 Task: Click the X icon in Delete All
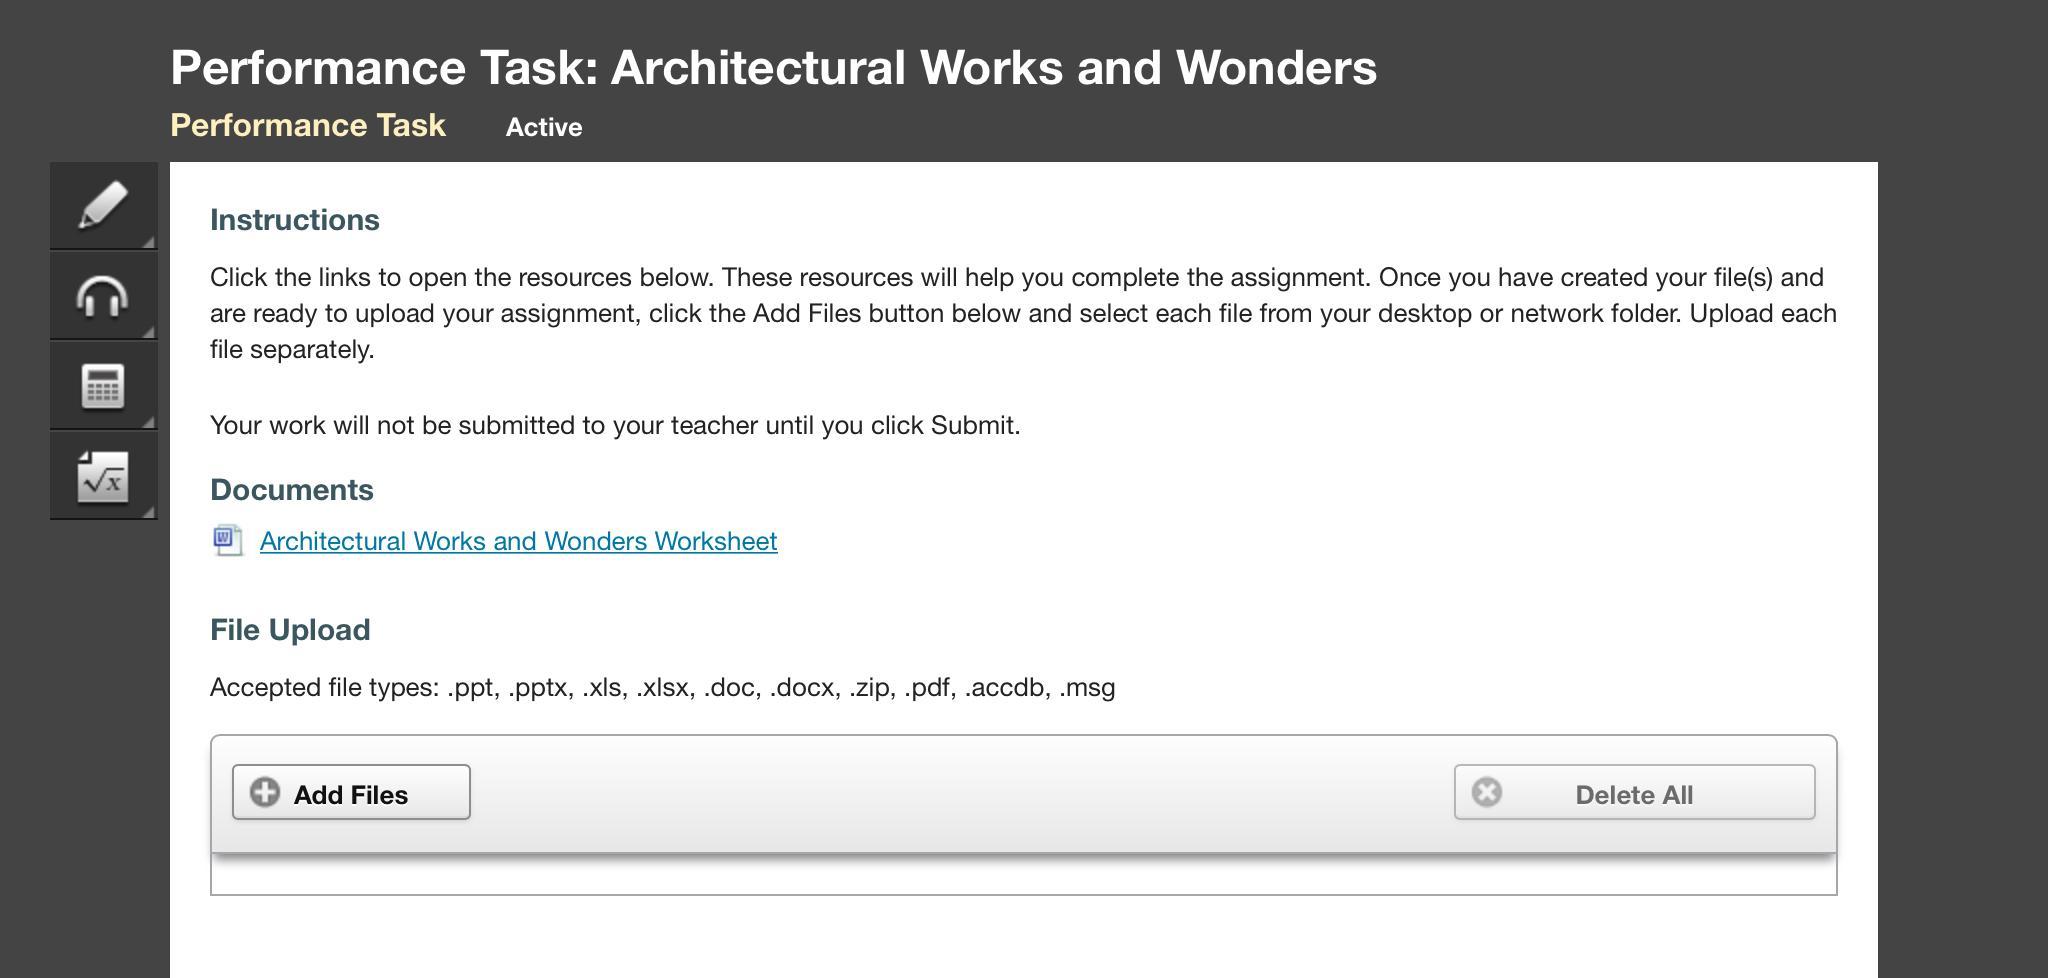click(x=1487, y=793)
